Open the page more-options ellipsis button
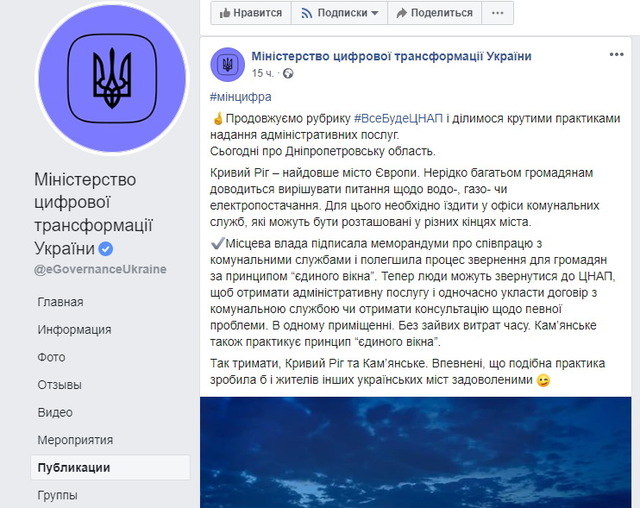The width and height of the screenshot is (640, 508). (497, 13)
